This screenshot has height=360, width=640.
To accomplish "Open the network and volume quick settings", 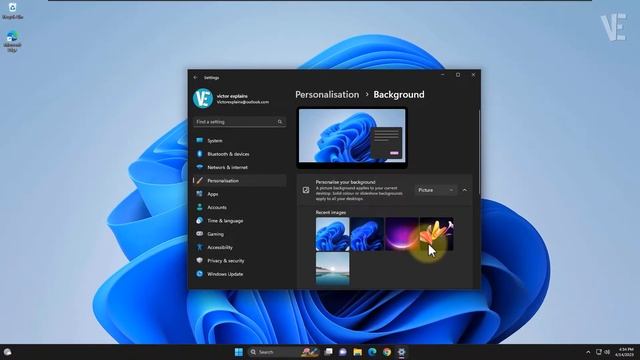I will coord(603,352).
